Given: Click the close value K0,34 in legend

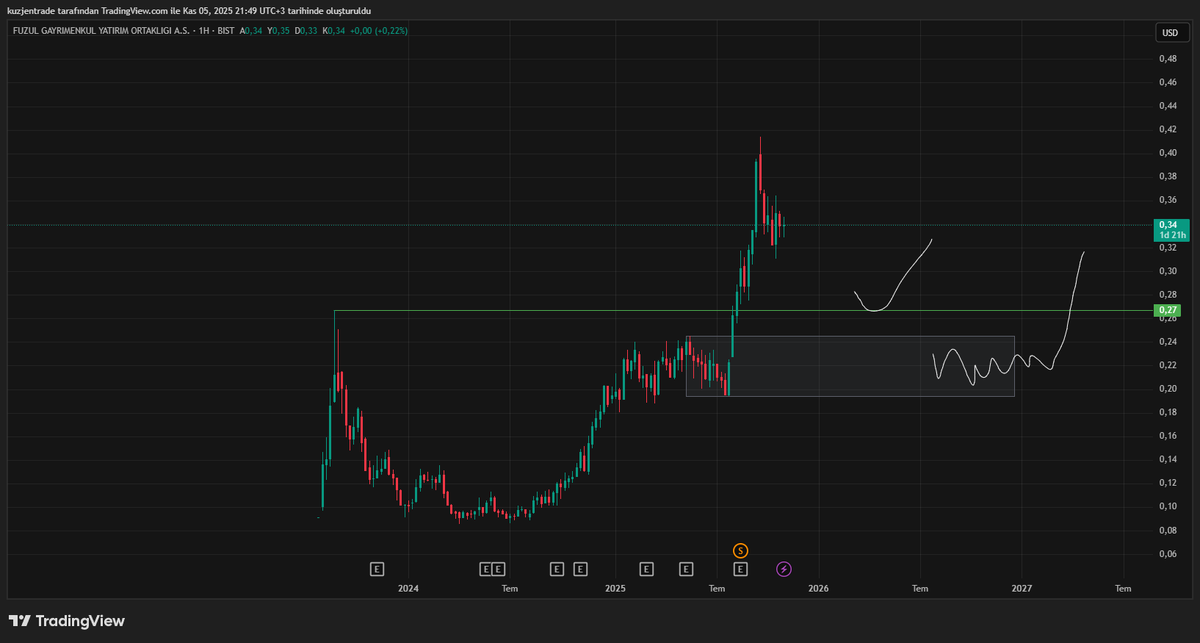Looking at the screenshot, I should point(333,31).
